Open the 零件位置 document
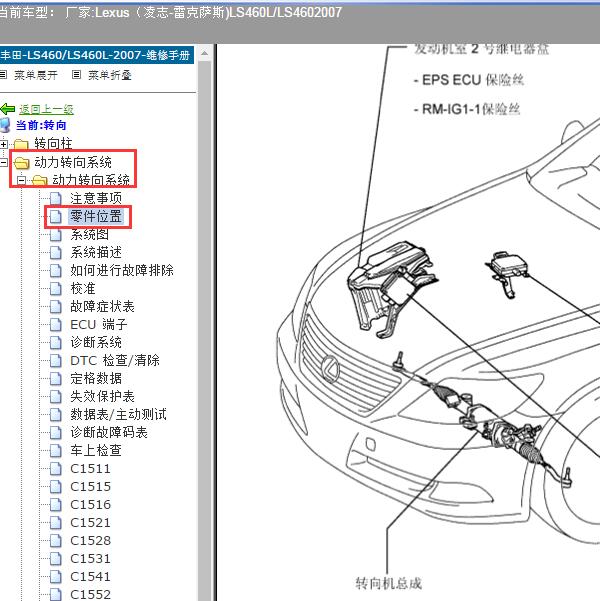The width and height of the screenshot is (600, 601). (x=96, y=216)
